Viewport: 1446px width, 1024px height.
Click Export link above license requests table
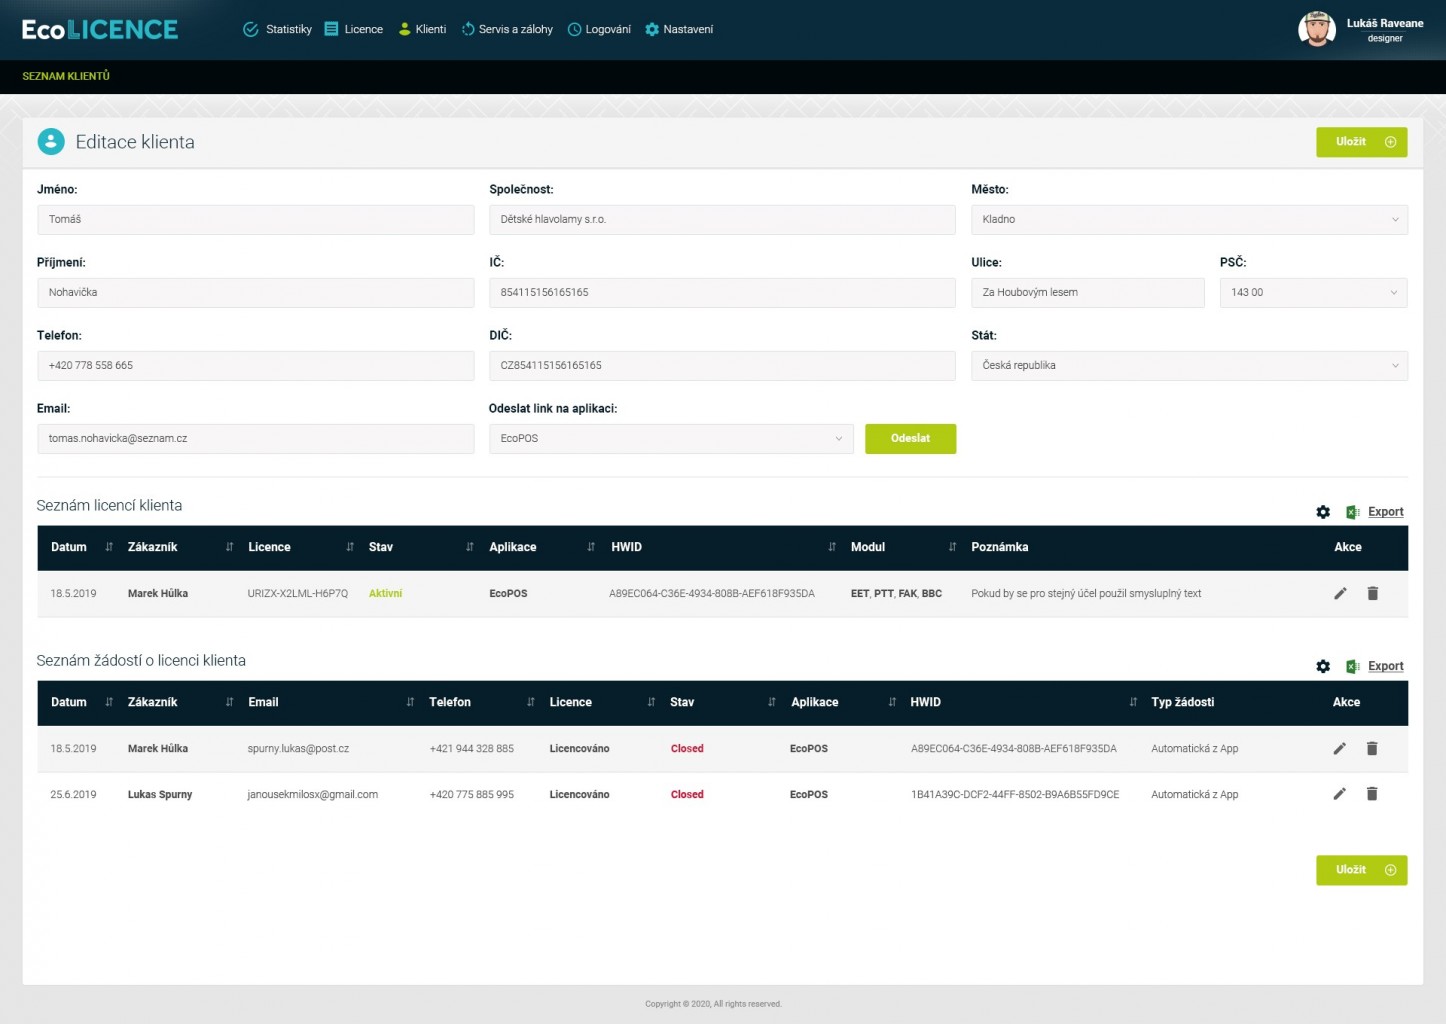1385,667
